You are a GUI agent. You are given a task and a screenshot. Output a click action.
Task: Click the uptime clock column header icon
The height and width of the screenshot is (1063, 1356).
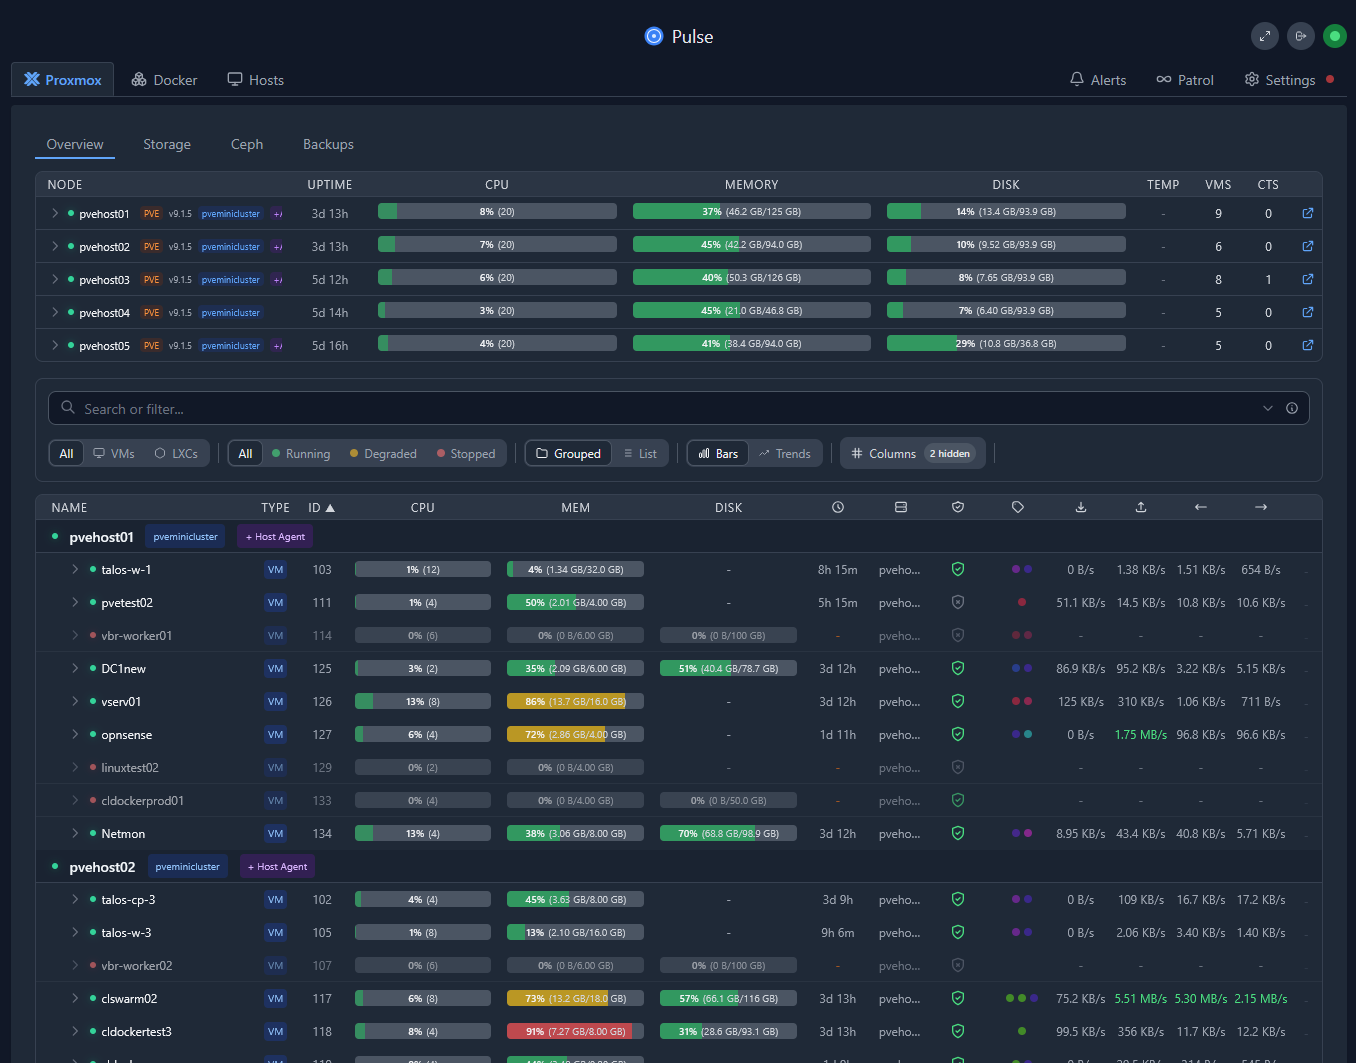(838, 507)
